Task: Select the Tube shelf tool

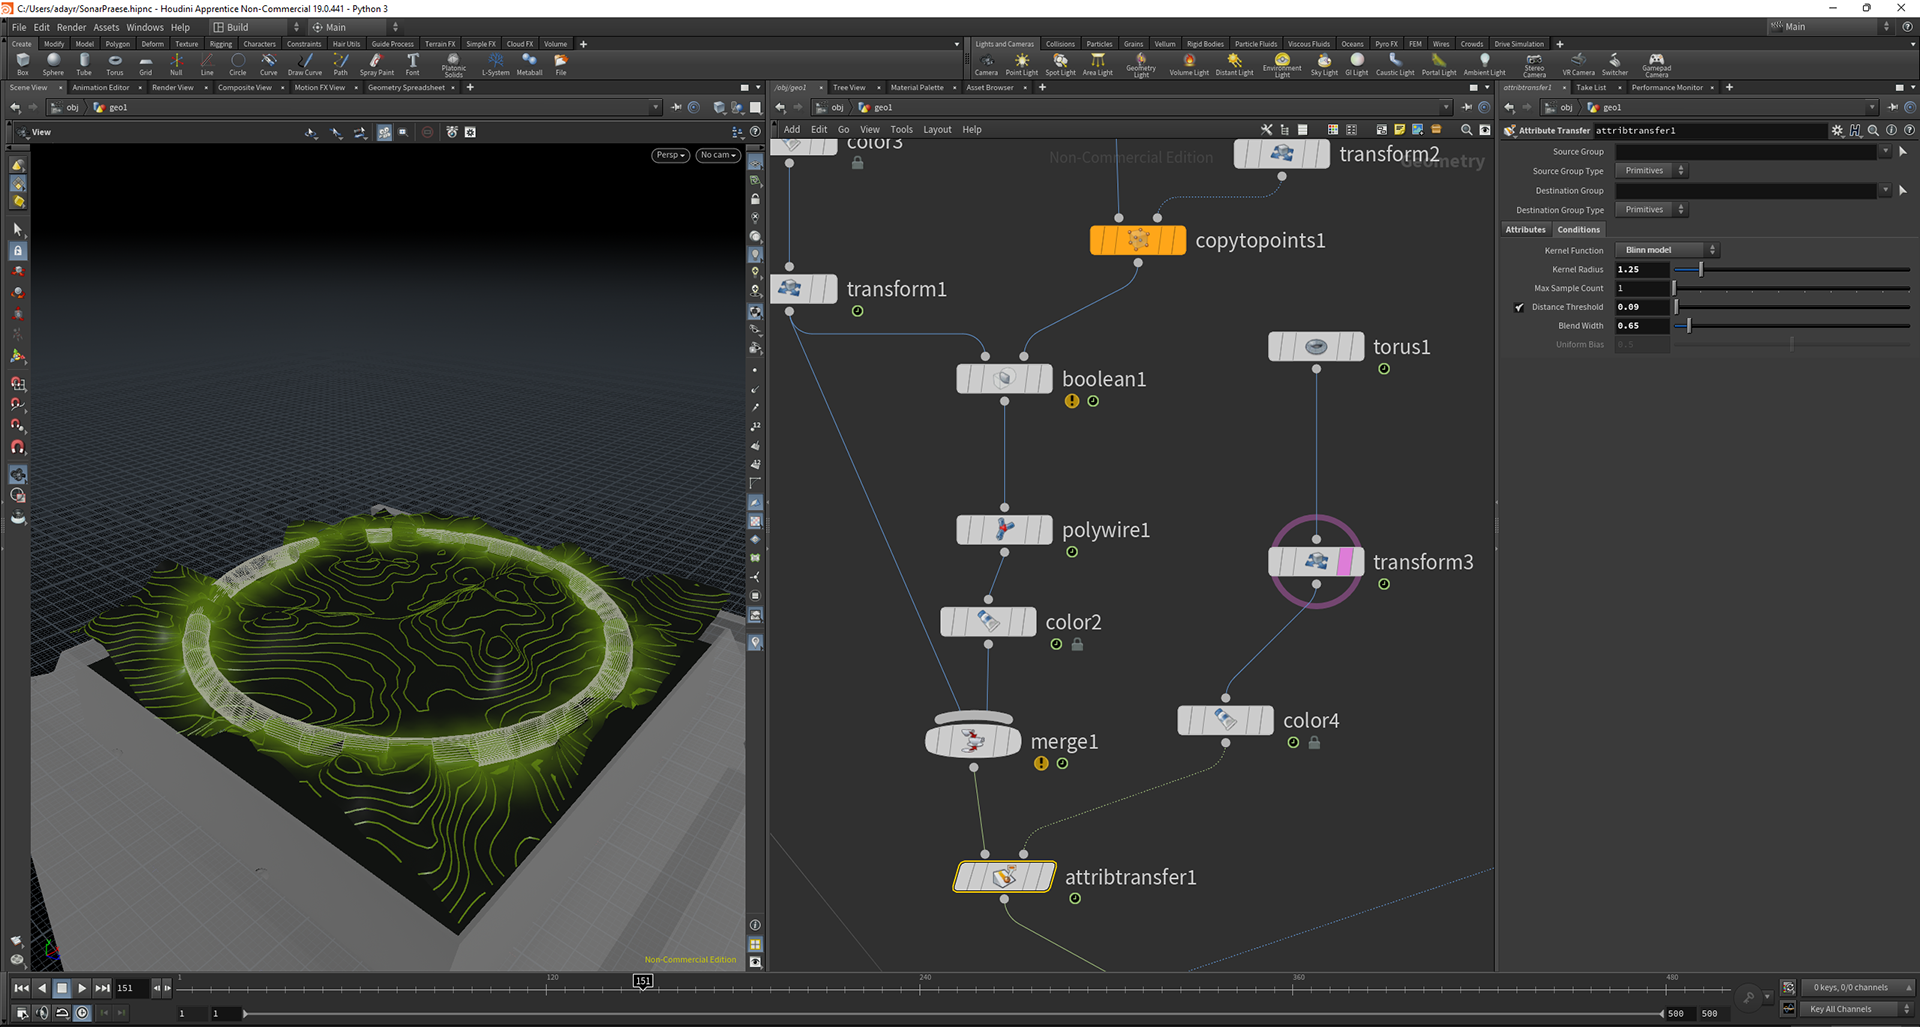Action: click(x=84, y=64)
